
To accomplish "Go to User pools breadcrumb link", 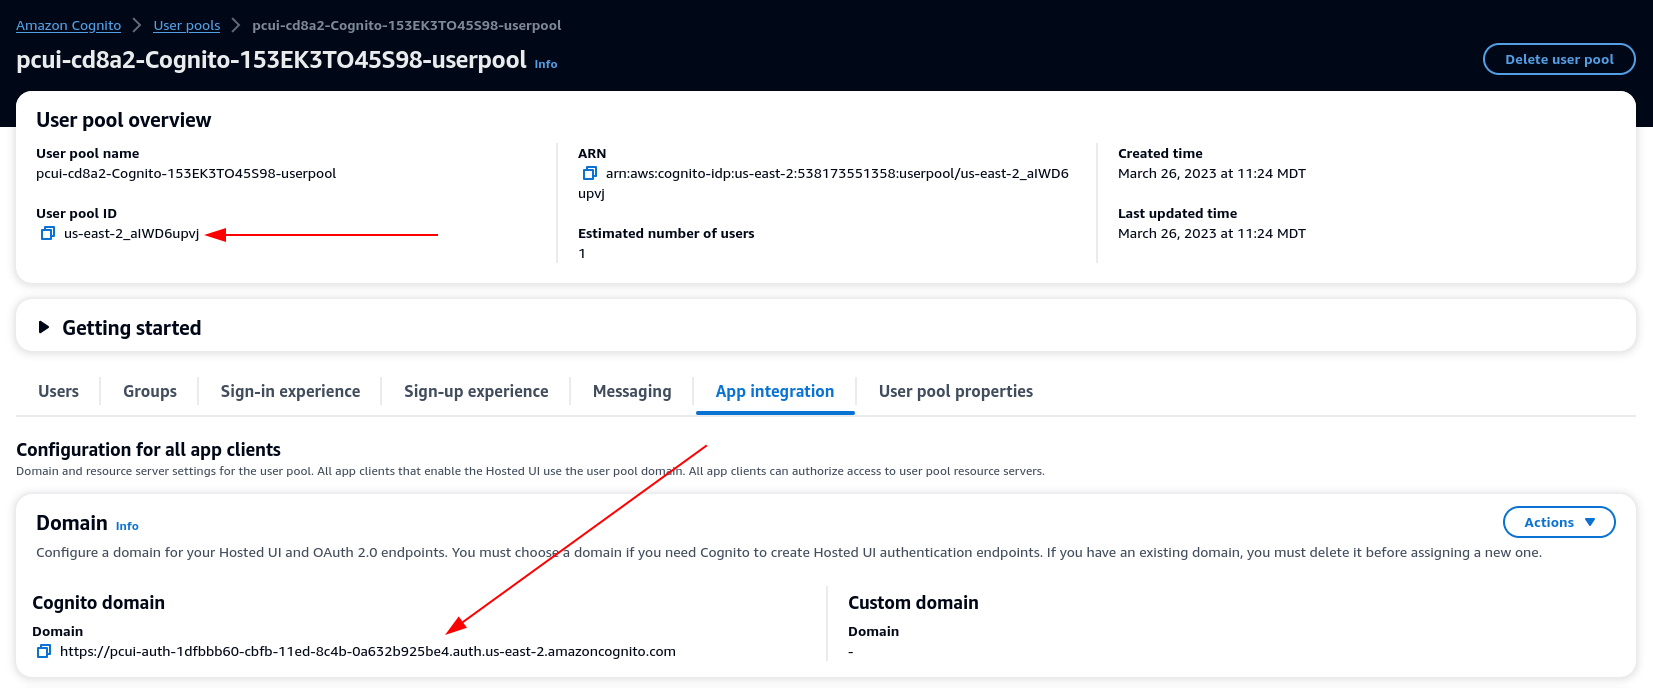I will coord(186,25).
